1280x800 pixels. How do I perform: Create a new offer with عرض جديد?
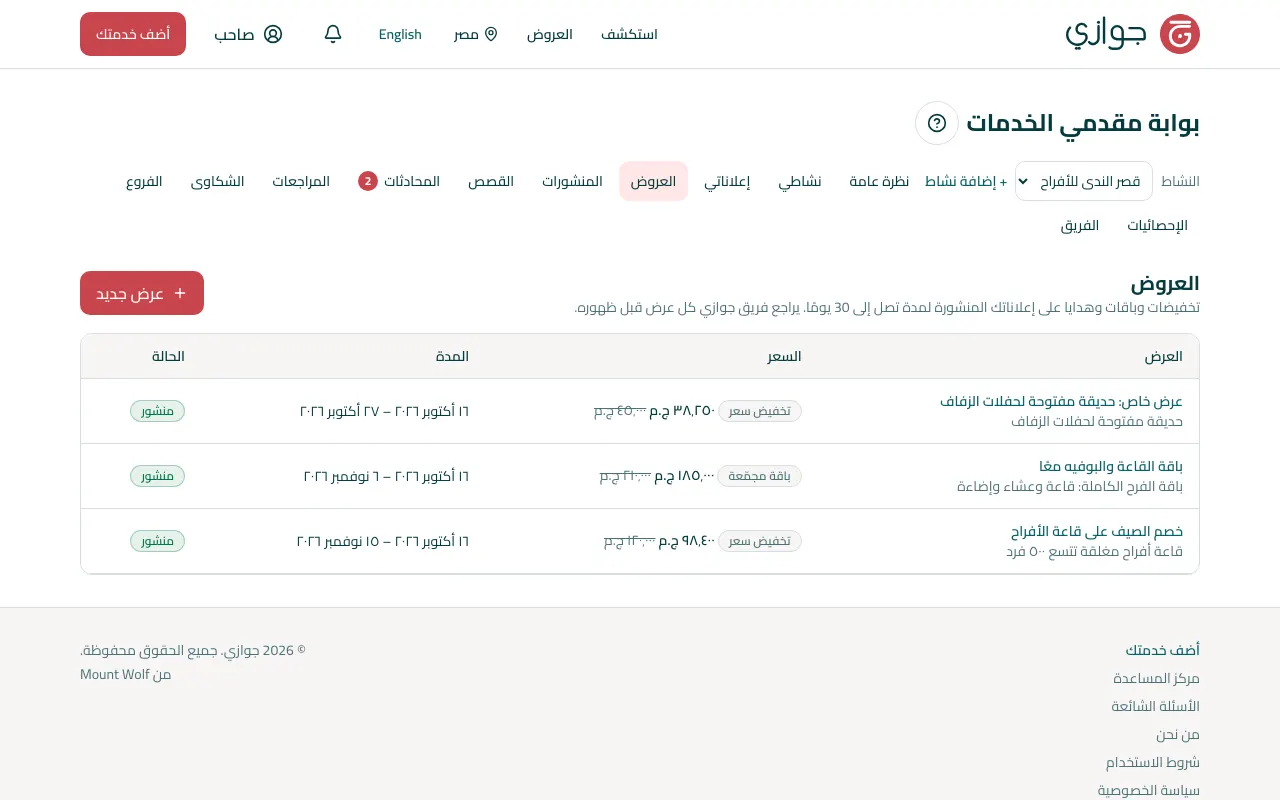pos(142,293)
